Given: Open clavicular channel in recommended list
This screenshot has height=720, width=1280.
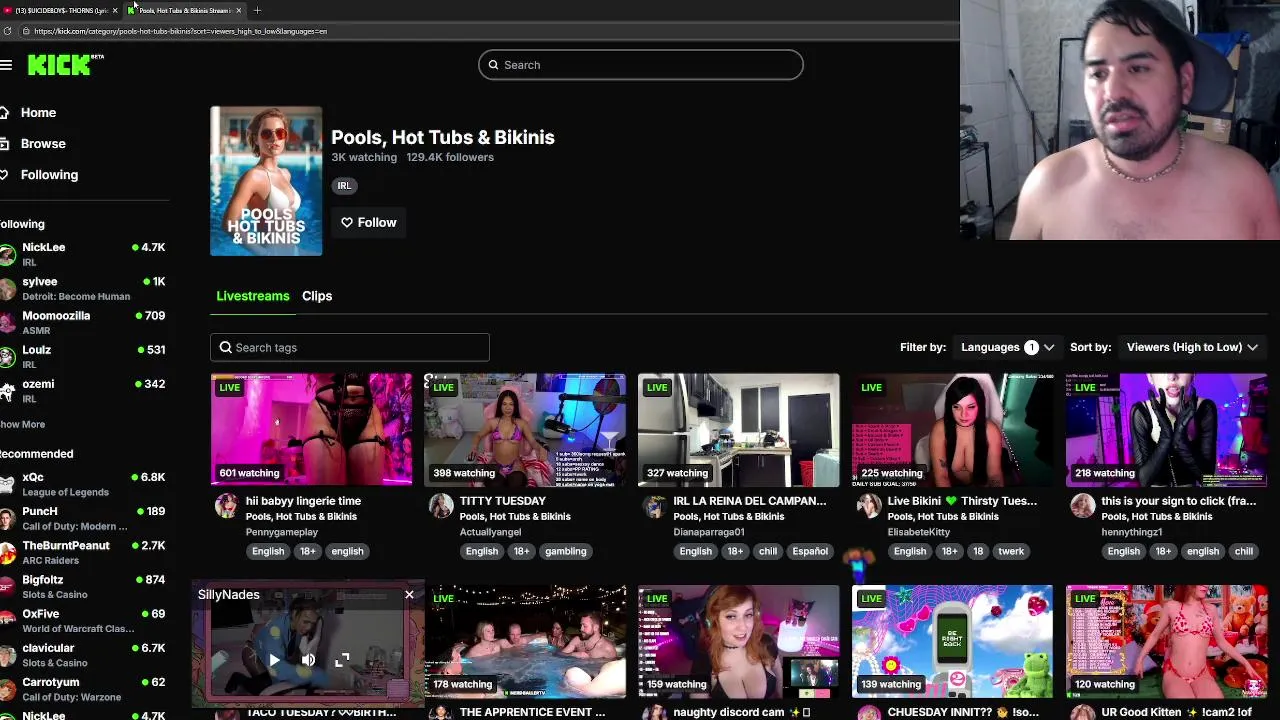Looking at the screenshot, I should point(85,654).
